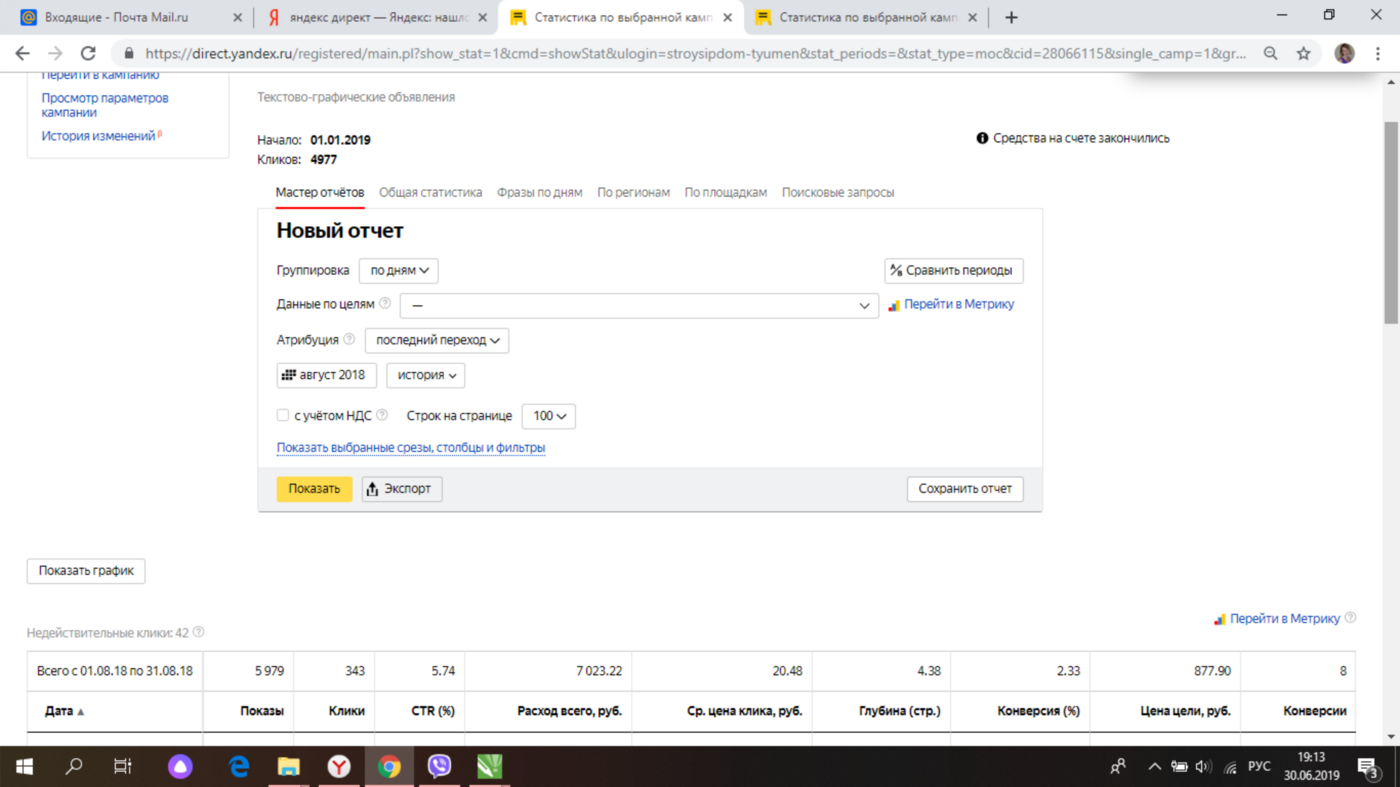Enable the с учётом НДС checkbox
The height and width of the screenshot is (787, 1400).
[283, 415]
